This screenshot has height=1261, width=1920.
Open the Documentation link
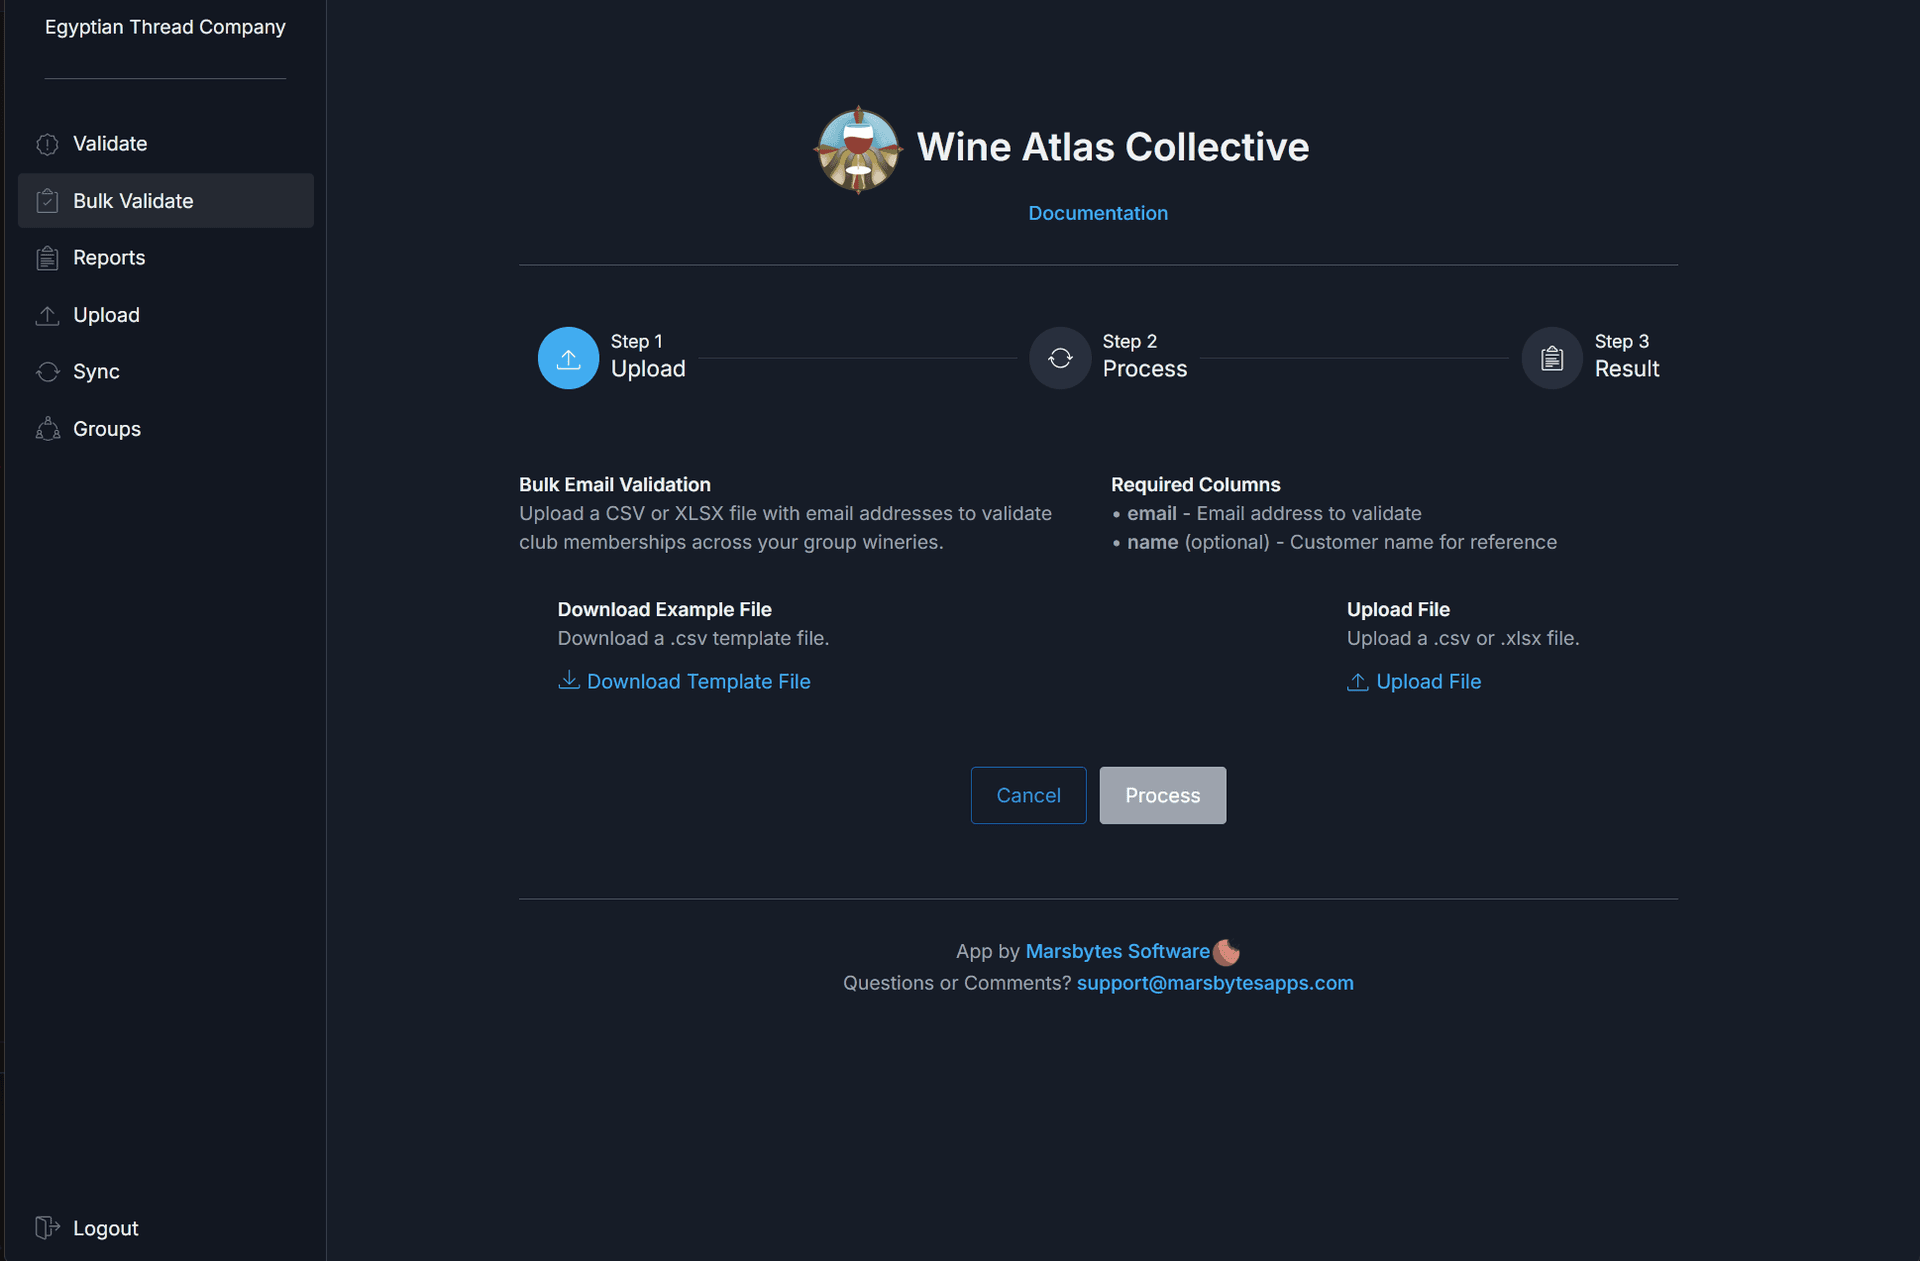1098,213
